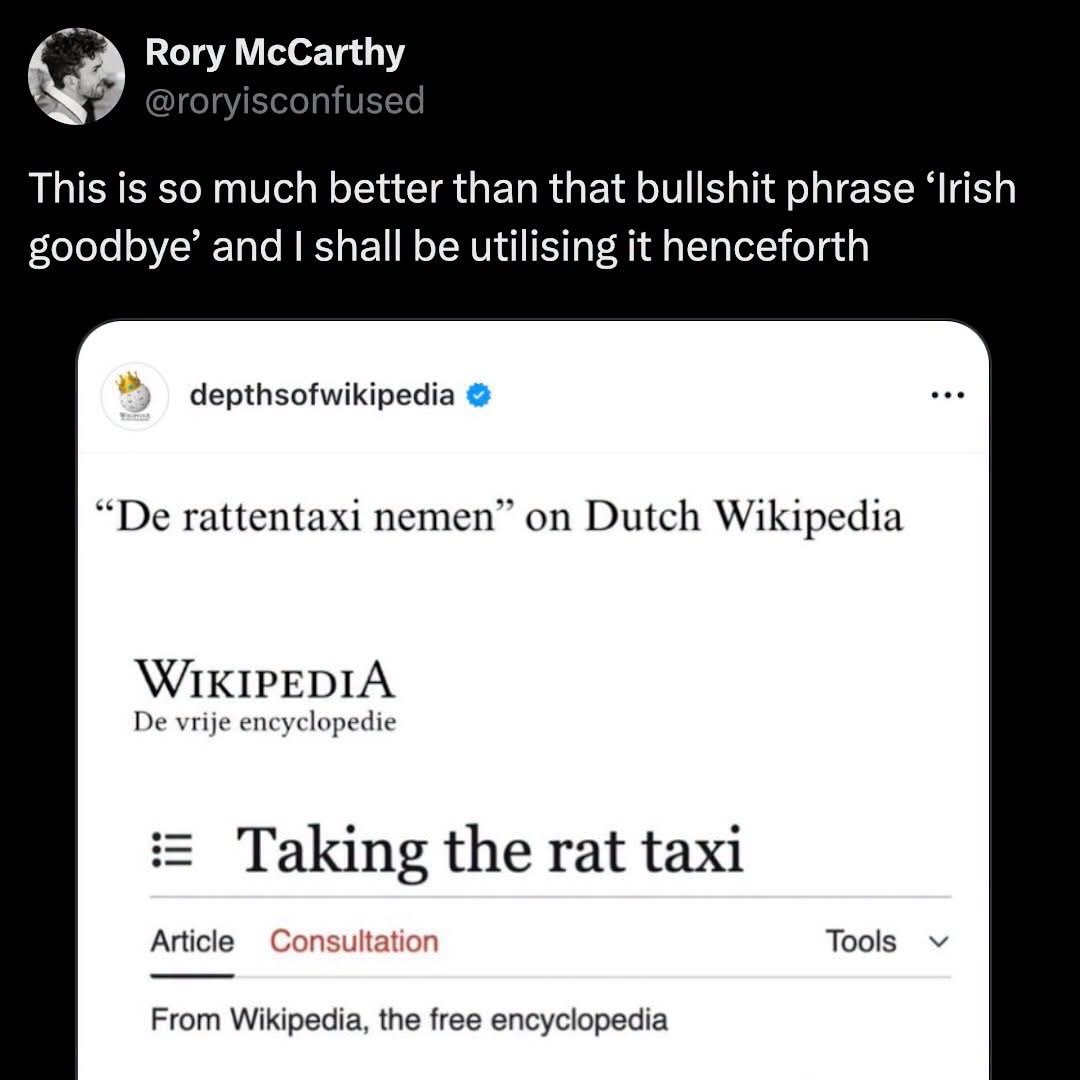Click the Rory McCarthy display name
Viewport: 1080px width, 1080px height.
click(x=275, y=53)
